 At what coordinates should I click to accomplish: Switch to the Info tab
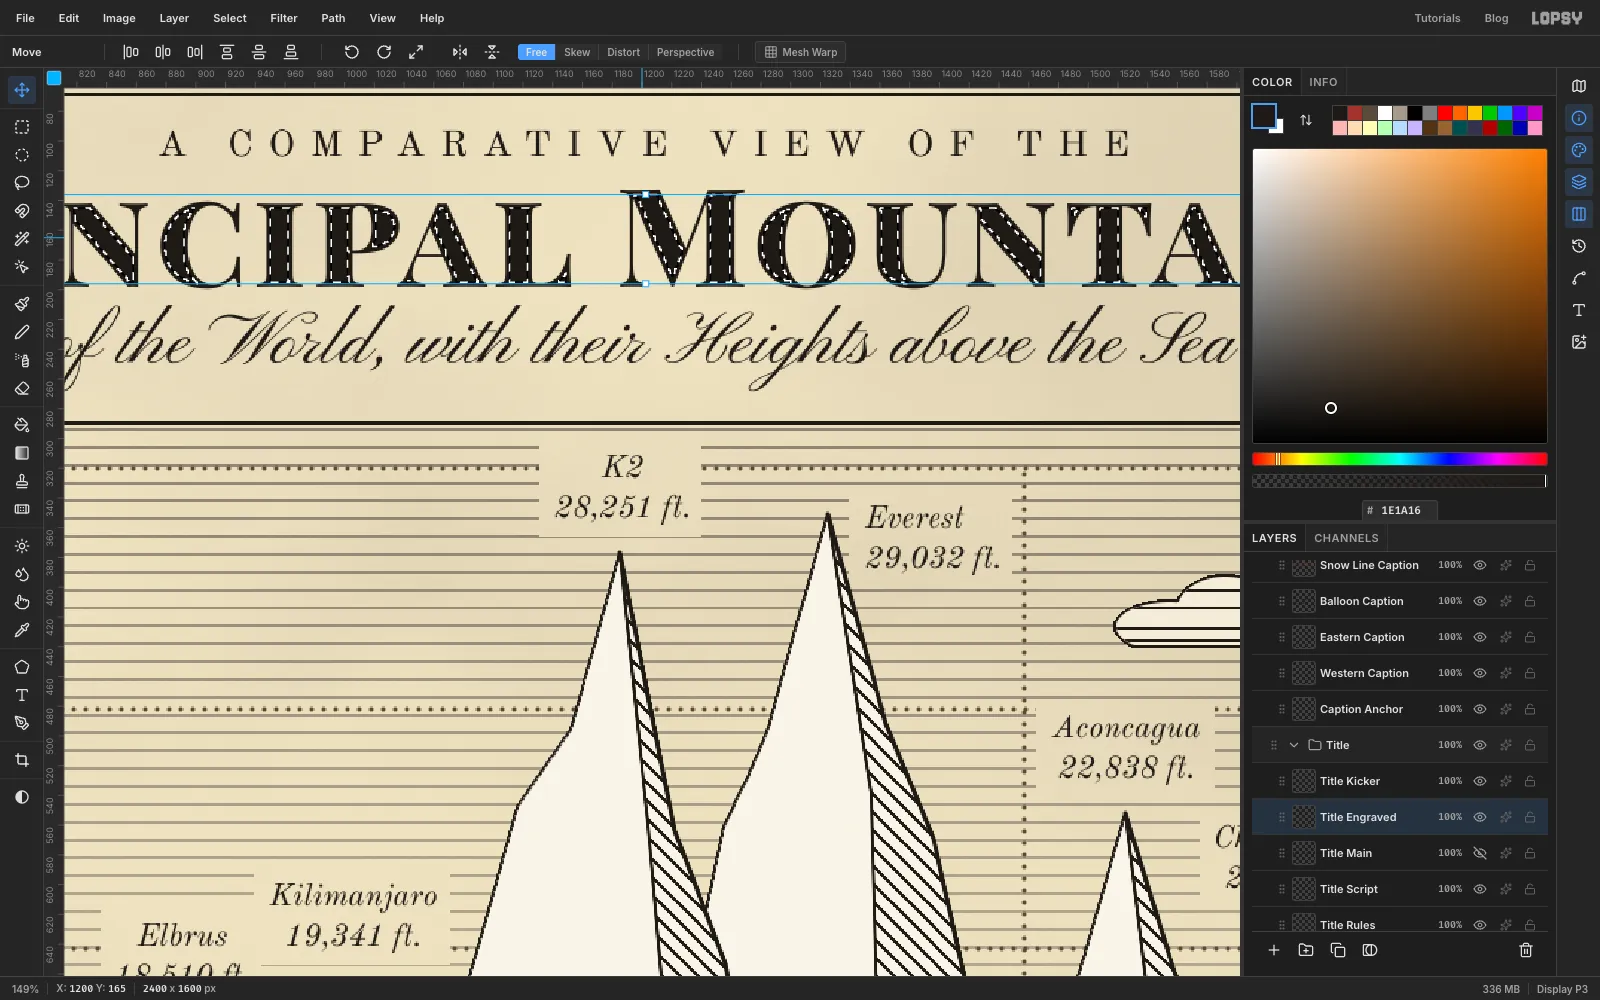coord(1323,82)
